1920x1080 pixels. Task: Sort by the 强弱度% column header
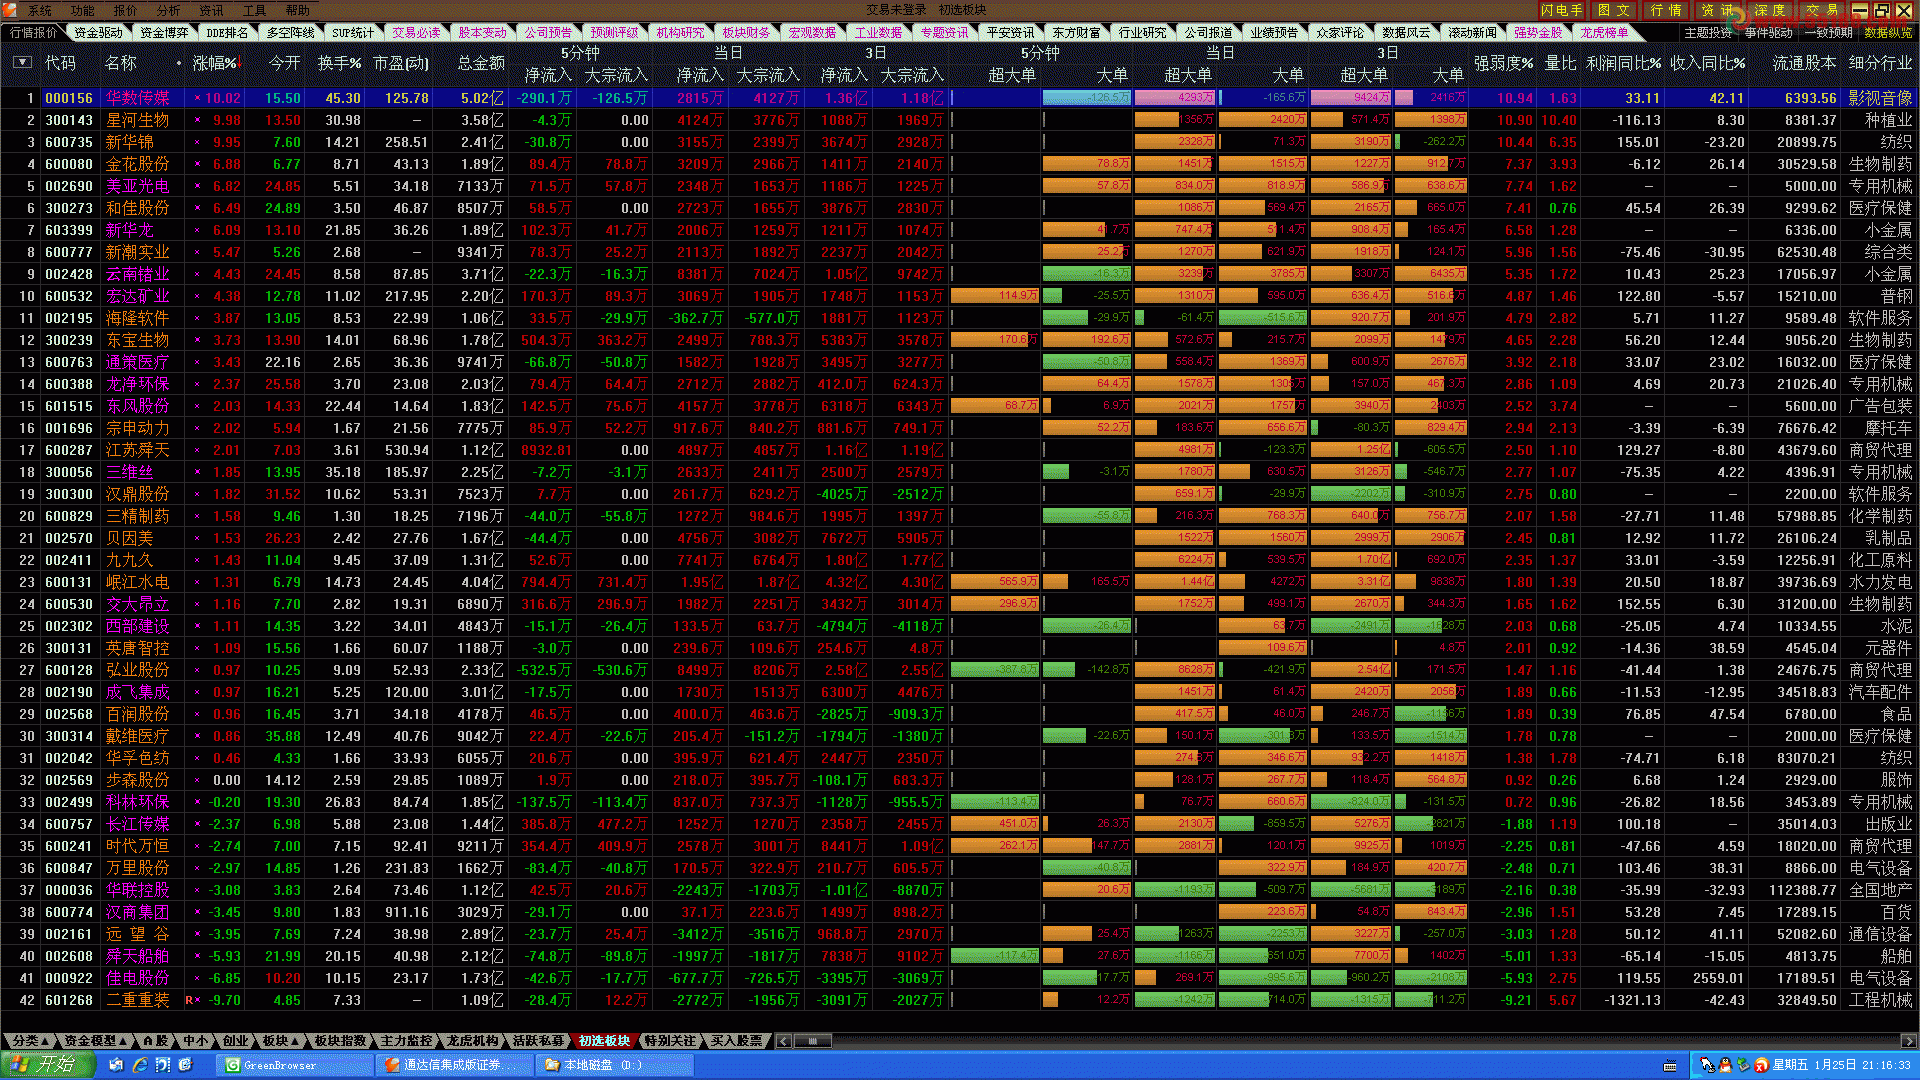pos(1503,63)
